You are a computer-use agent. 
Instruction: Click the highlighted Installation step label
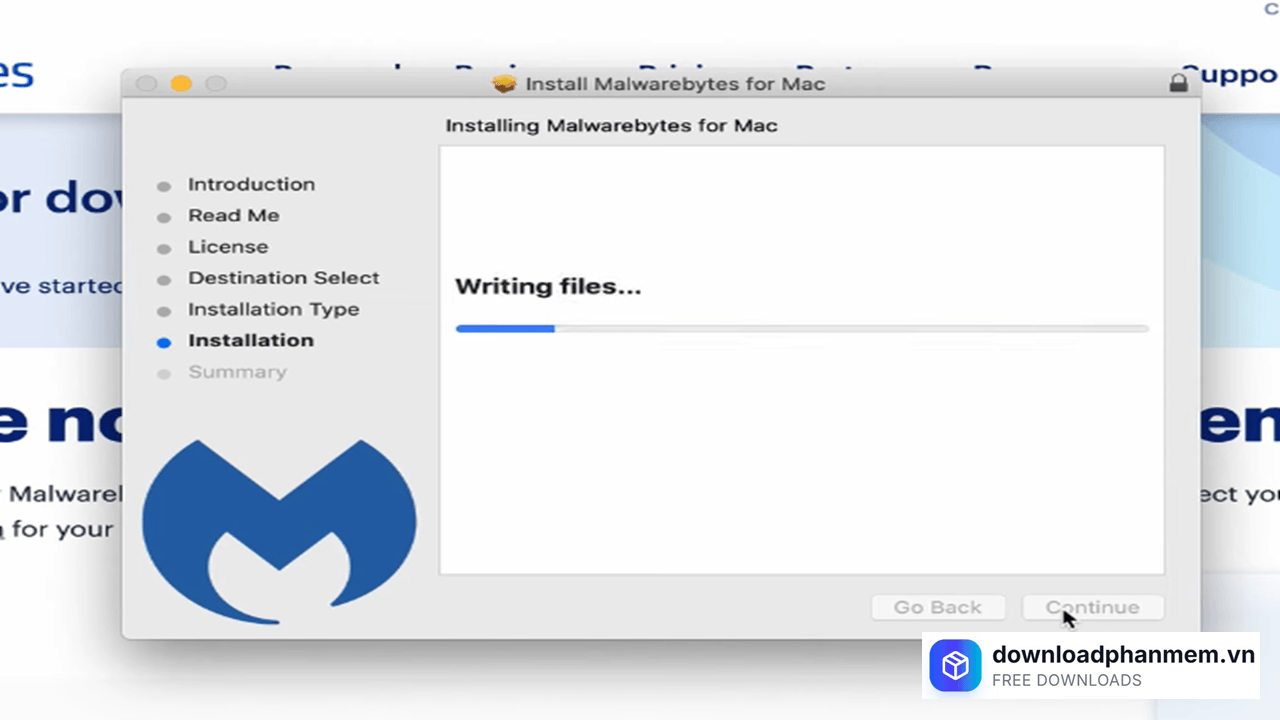tap(251, 341)
